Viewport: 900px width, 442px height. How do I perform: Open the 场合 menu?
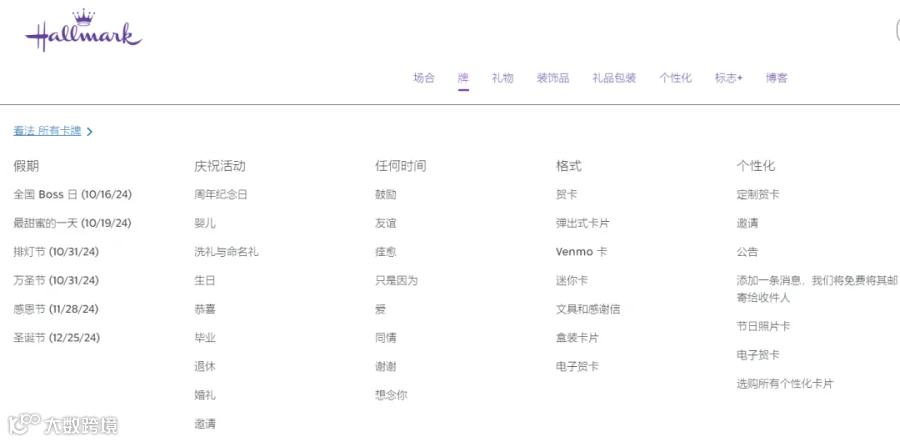click(x=424, y=78)
